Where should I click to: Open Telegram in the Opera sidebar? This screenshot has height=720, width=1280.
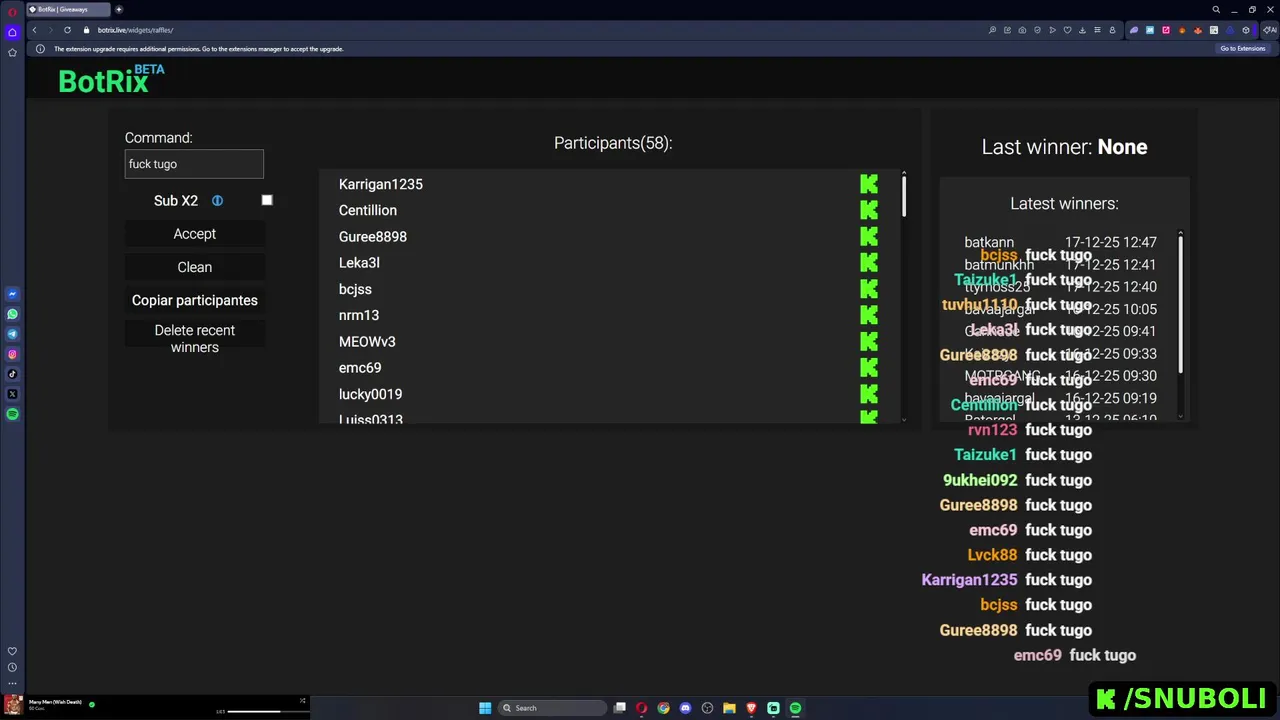[12, 334]
